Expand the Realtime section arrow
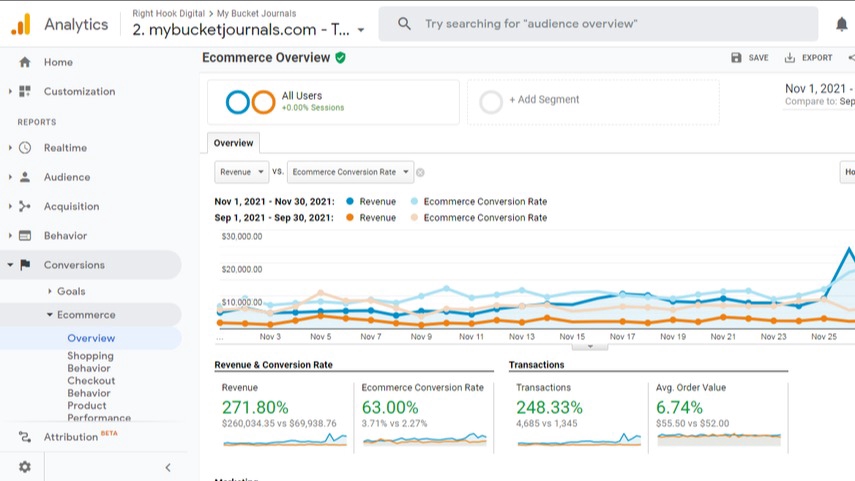 (10, 148)
